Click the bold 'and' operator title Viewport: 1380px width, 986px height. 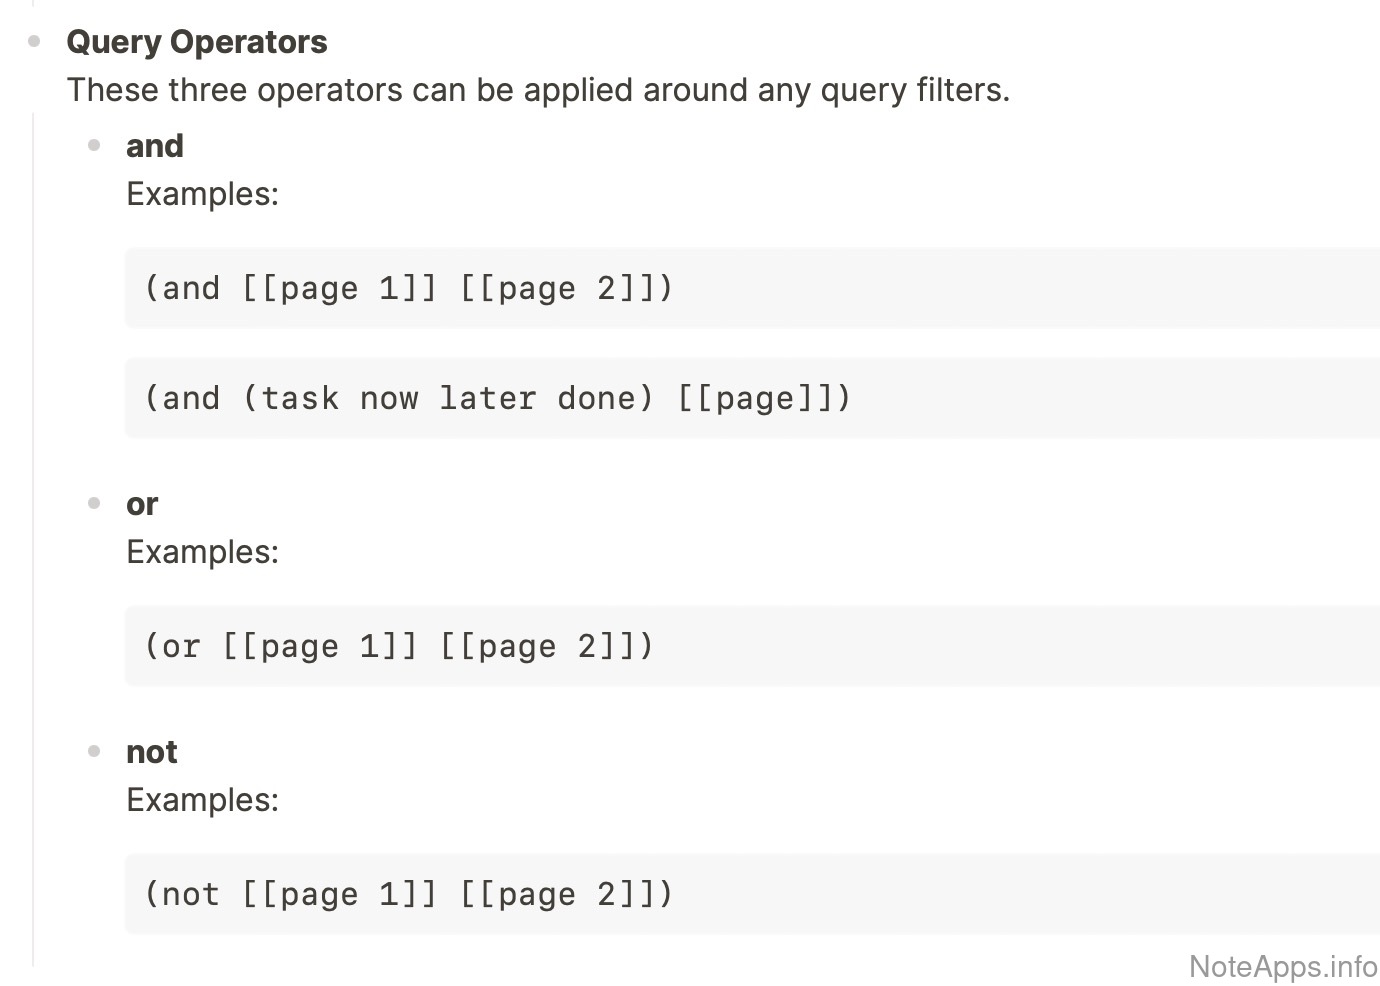(x=155, y=146)
